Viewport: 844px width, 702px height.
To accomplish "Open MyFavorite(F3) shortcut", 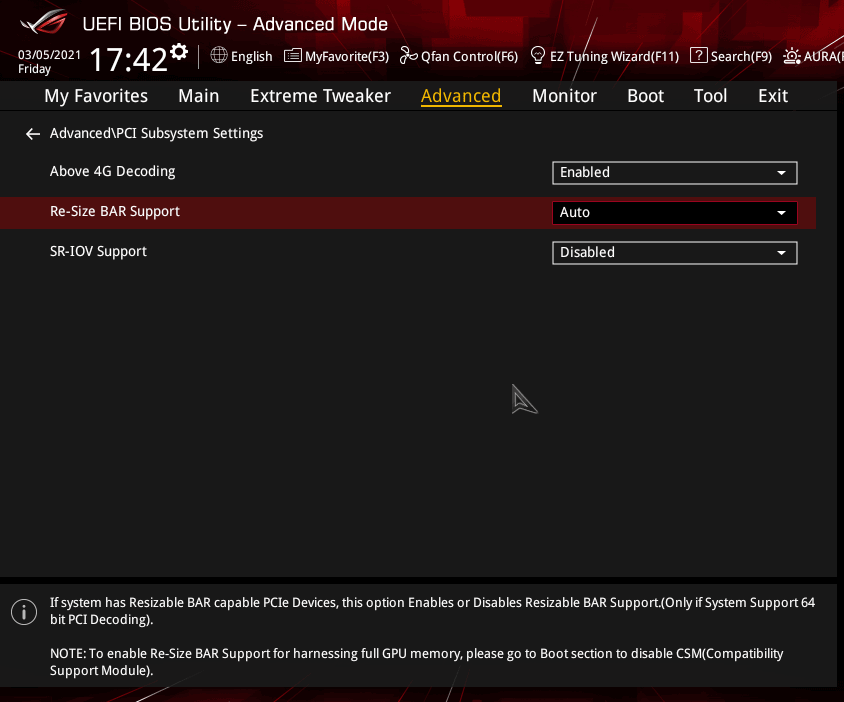I will tap(347, 56).
